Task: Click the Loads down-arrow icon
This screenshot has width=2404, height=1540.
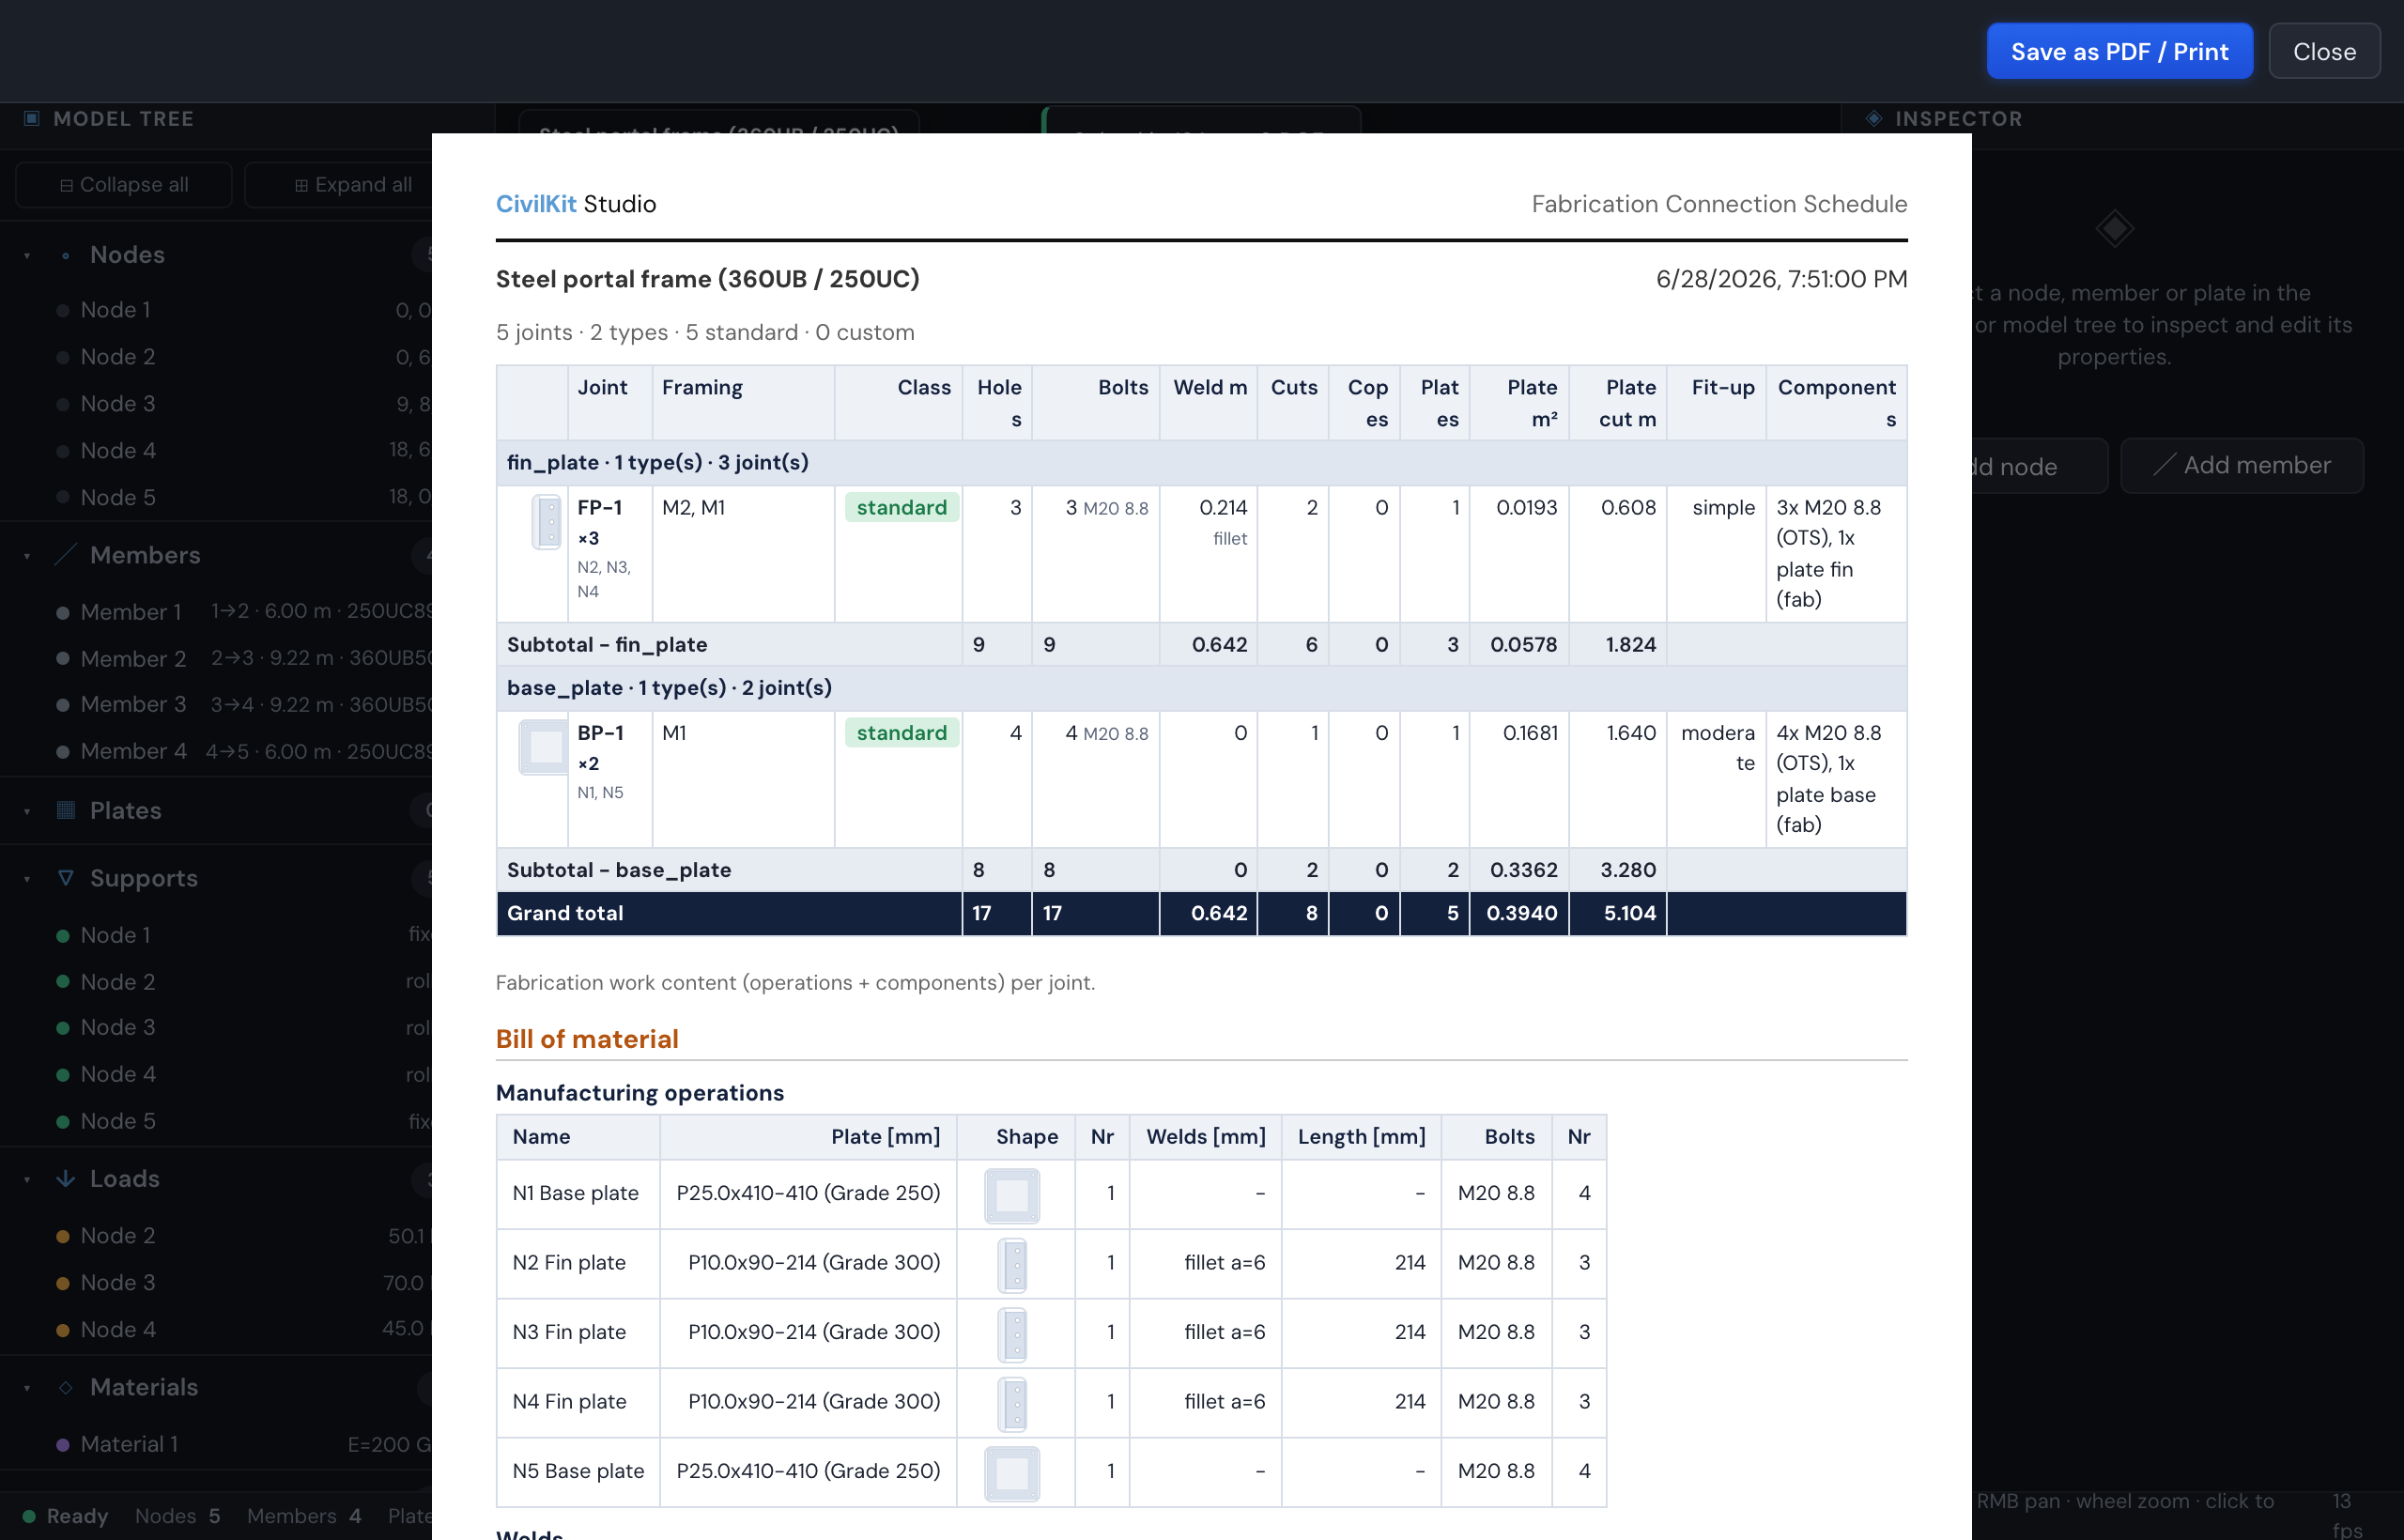Action: pyautogui.click(x=66, y=1179)
